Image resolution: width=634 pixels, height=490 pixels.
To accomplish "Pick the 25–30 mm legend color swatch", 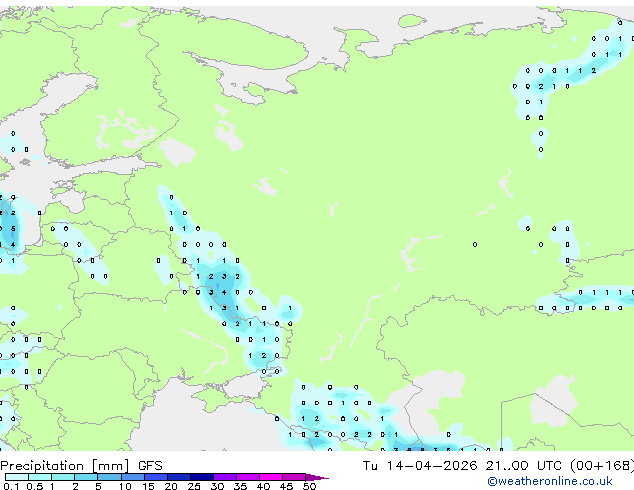I will [x=202, y=477].
